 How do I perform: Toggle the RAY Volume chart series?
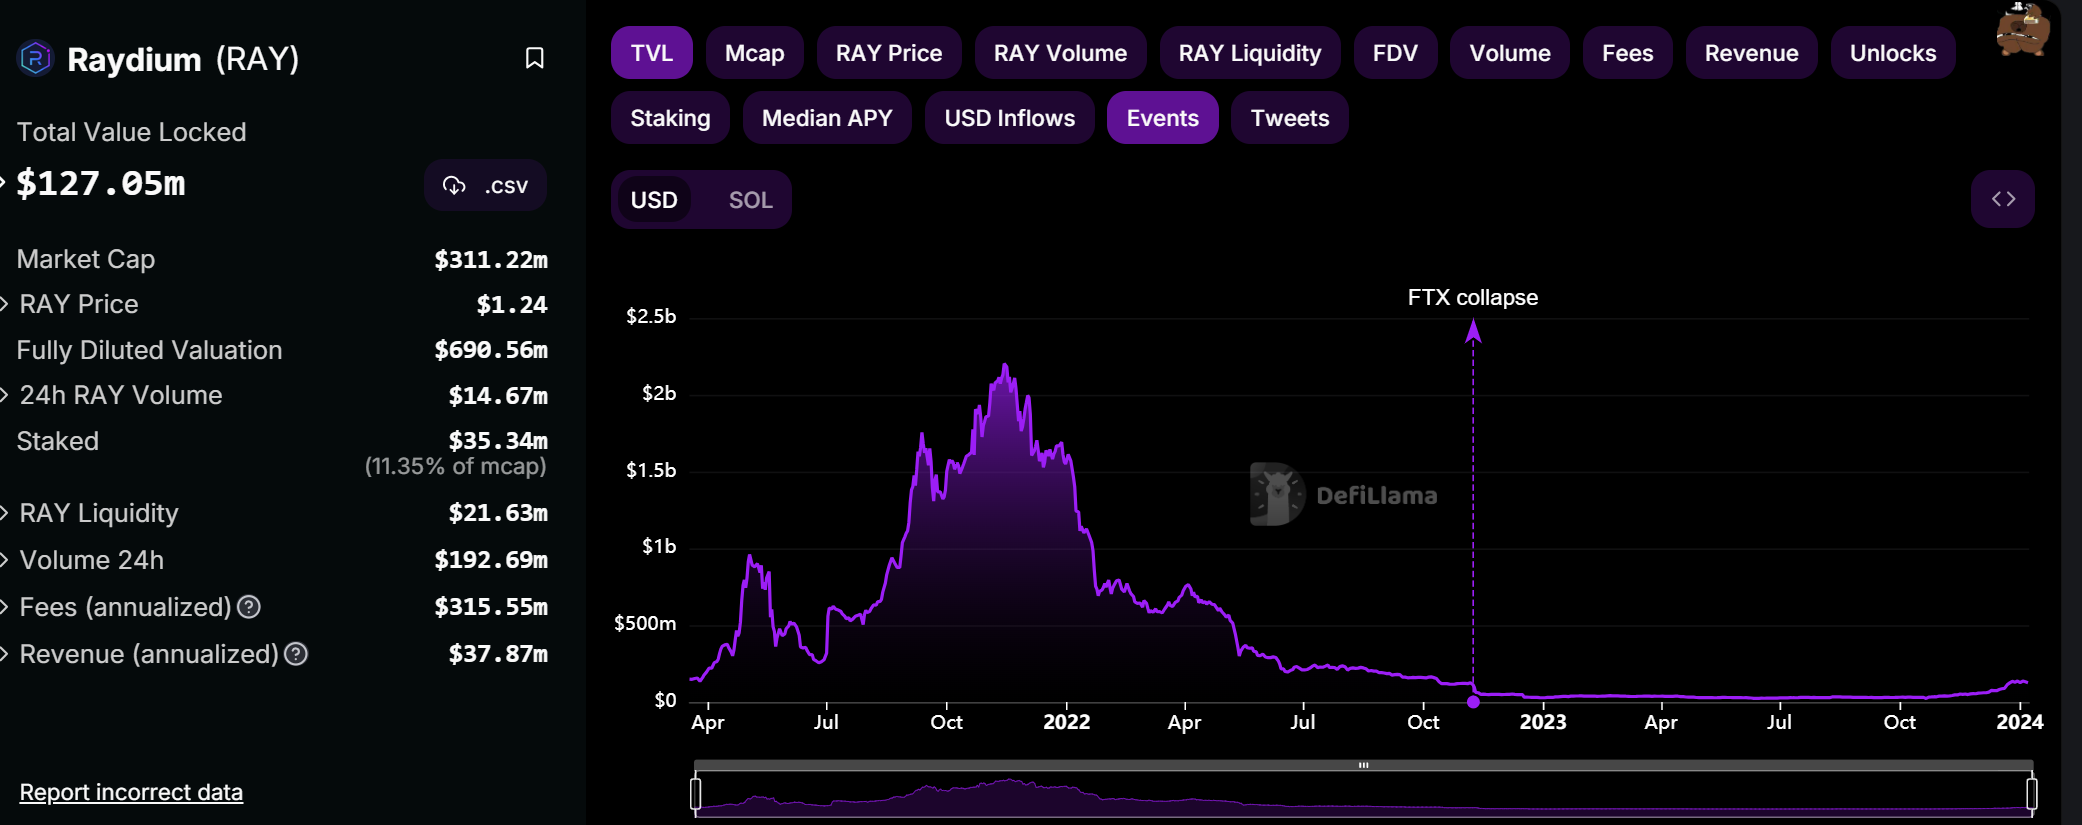click(1060, 53)
